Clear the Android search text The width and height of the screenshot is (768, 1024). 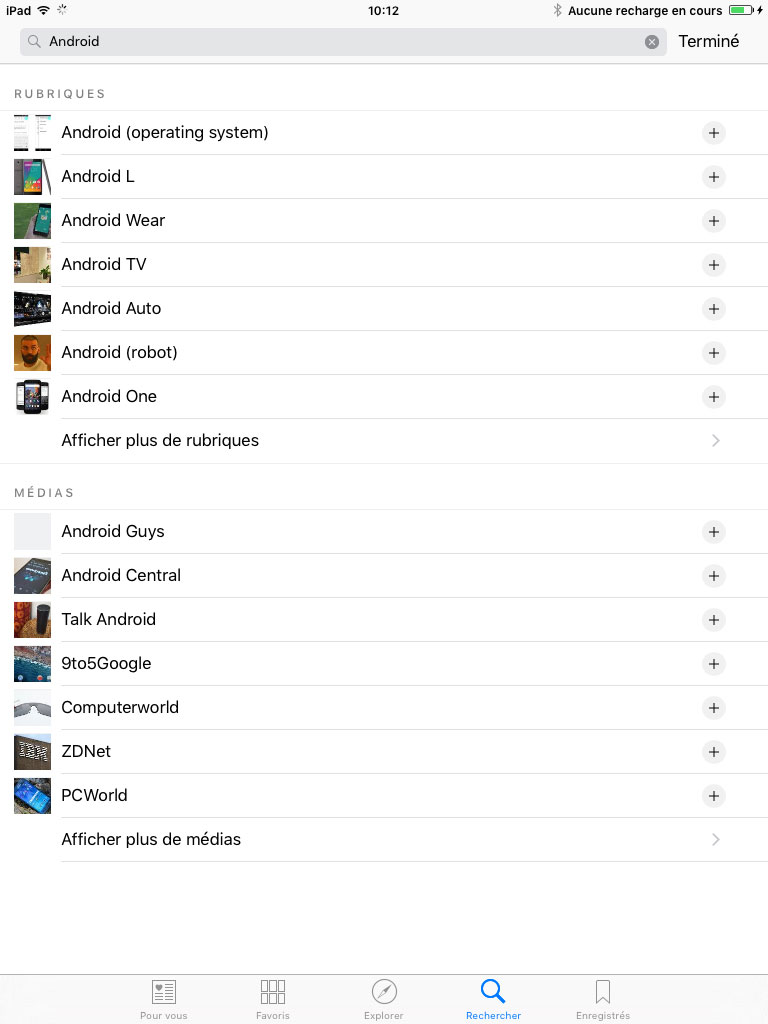click(652, 42)
